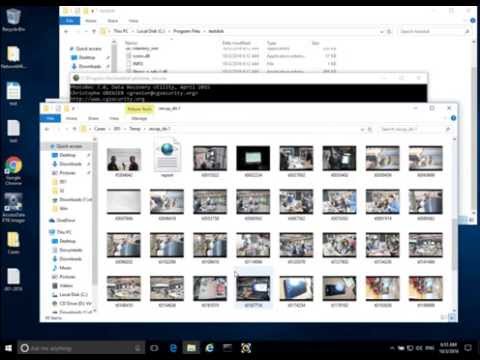Screen dimensions: 480x360
Task: Open Internet Explorer from the taskbar
Action: click(210, 348)
